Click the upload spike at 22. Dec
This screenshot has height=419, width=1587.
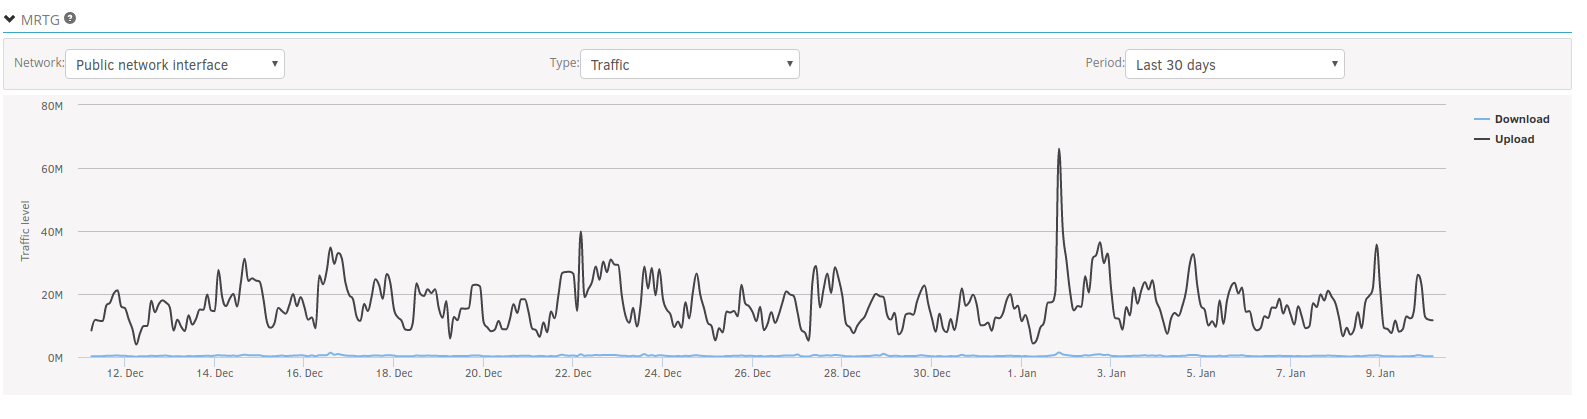point(580,233)
